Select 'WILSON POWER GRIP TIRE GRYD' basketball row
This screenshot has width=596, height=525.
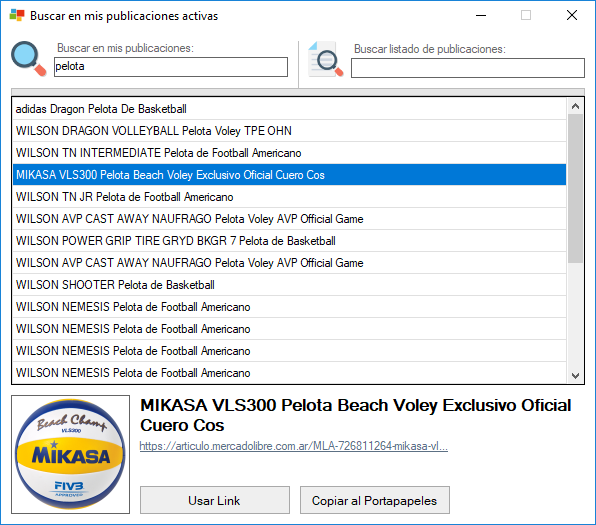(x=289, y=241)
